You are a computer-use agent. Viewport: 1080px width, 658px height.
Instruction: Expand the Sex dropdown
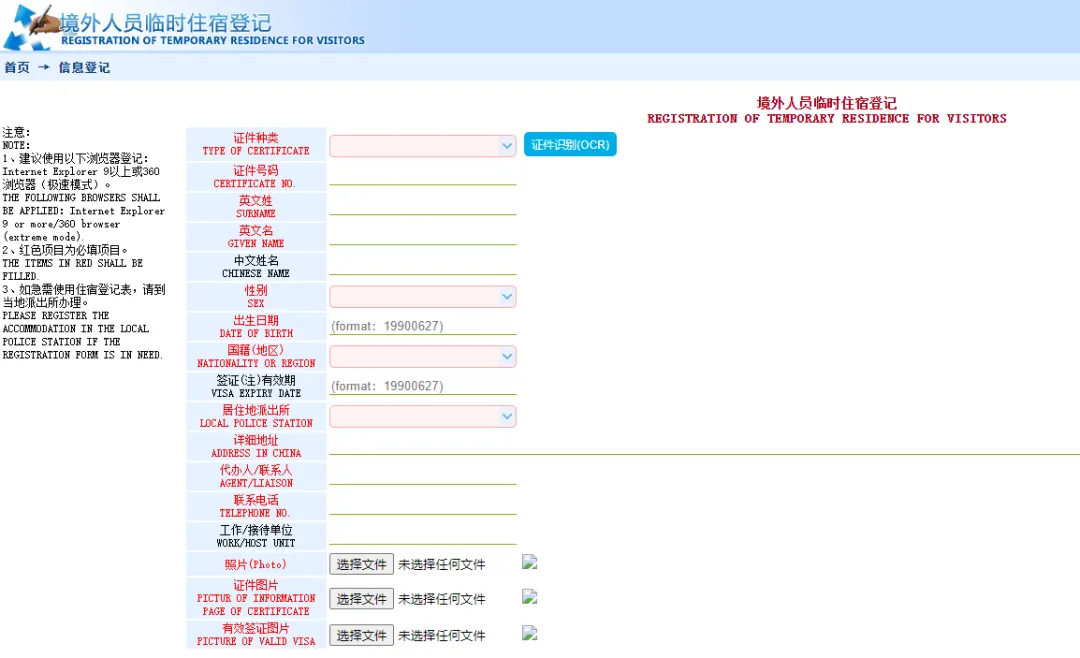click(x=423, y=297)
